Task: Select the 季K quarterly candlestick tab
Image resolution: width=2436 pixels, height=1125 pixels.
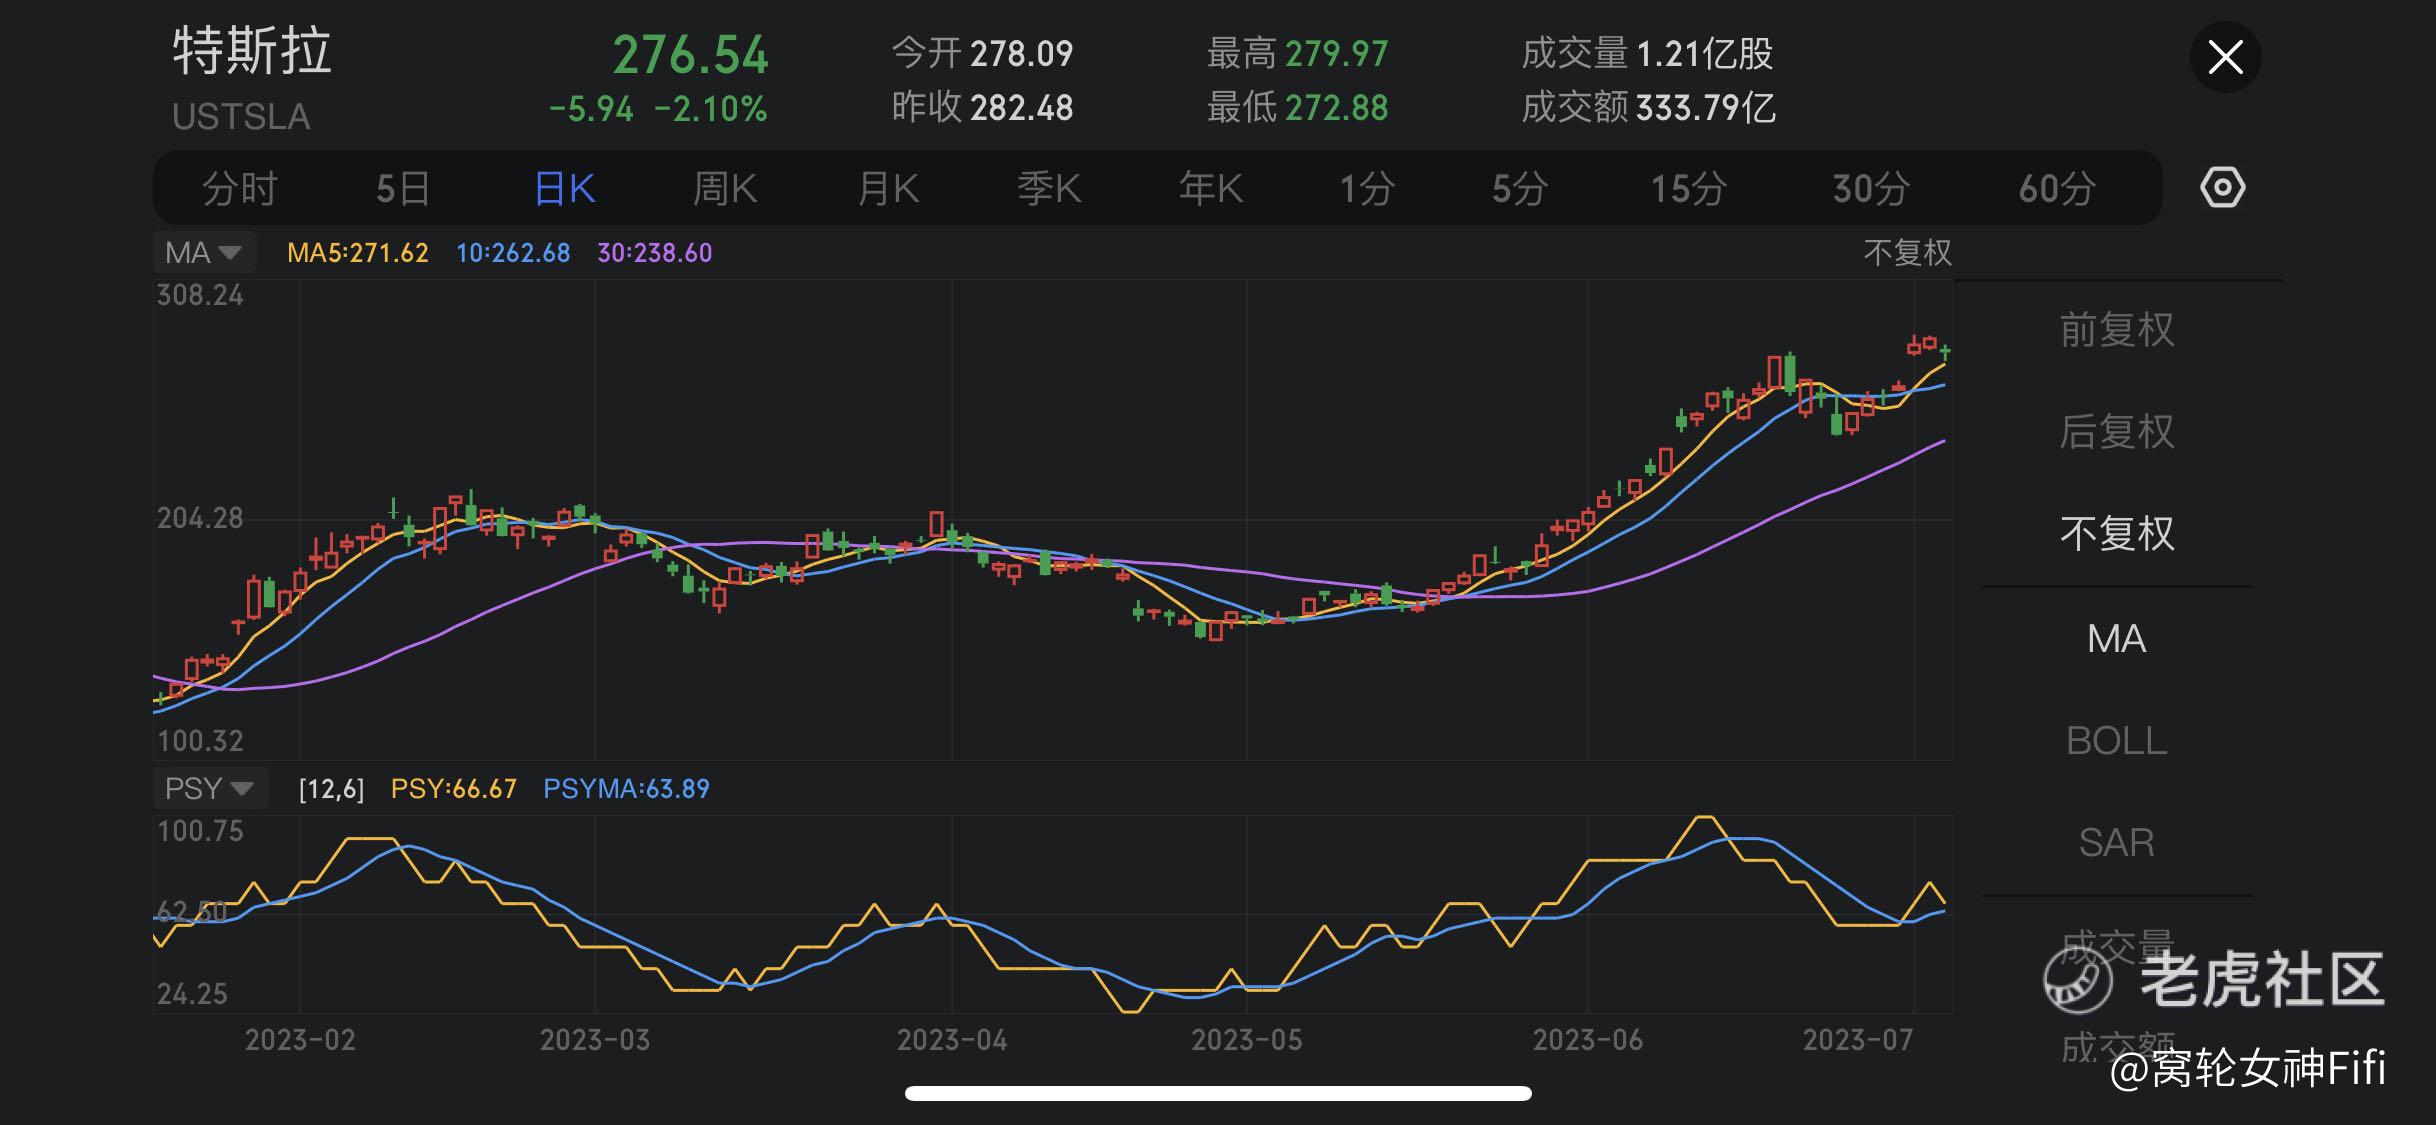Action: [1049, 188]
